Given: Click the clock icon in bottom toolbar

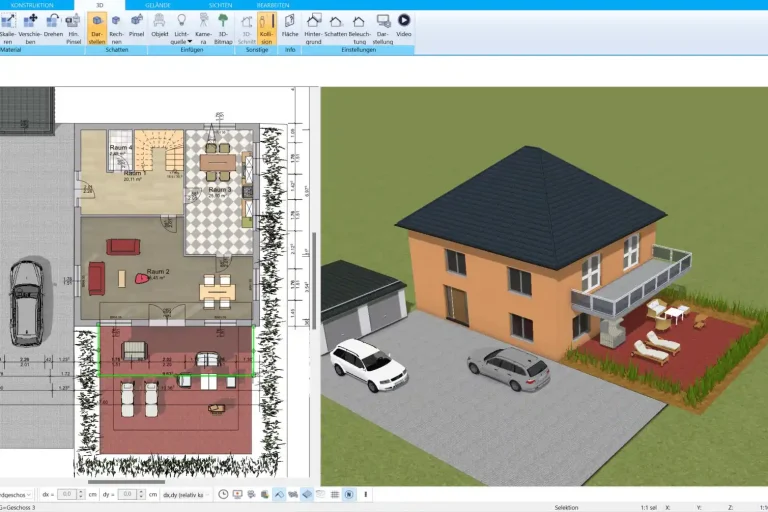Looking at the screenshot, I should click(x=223, y=494).
